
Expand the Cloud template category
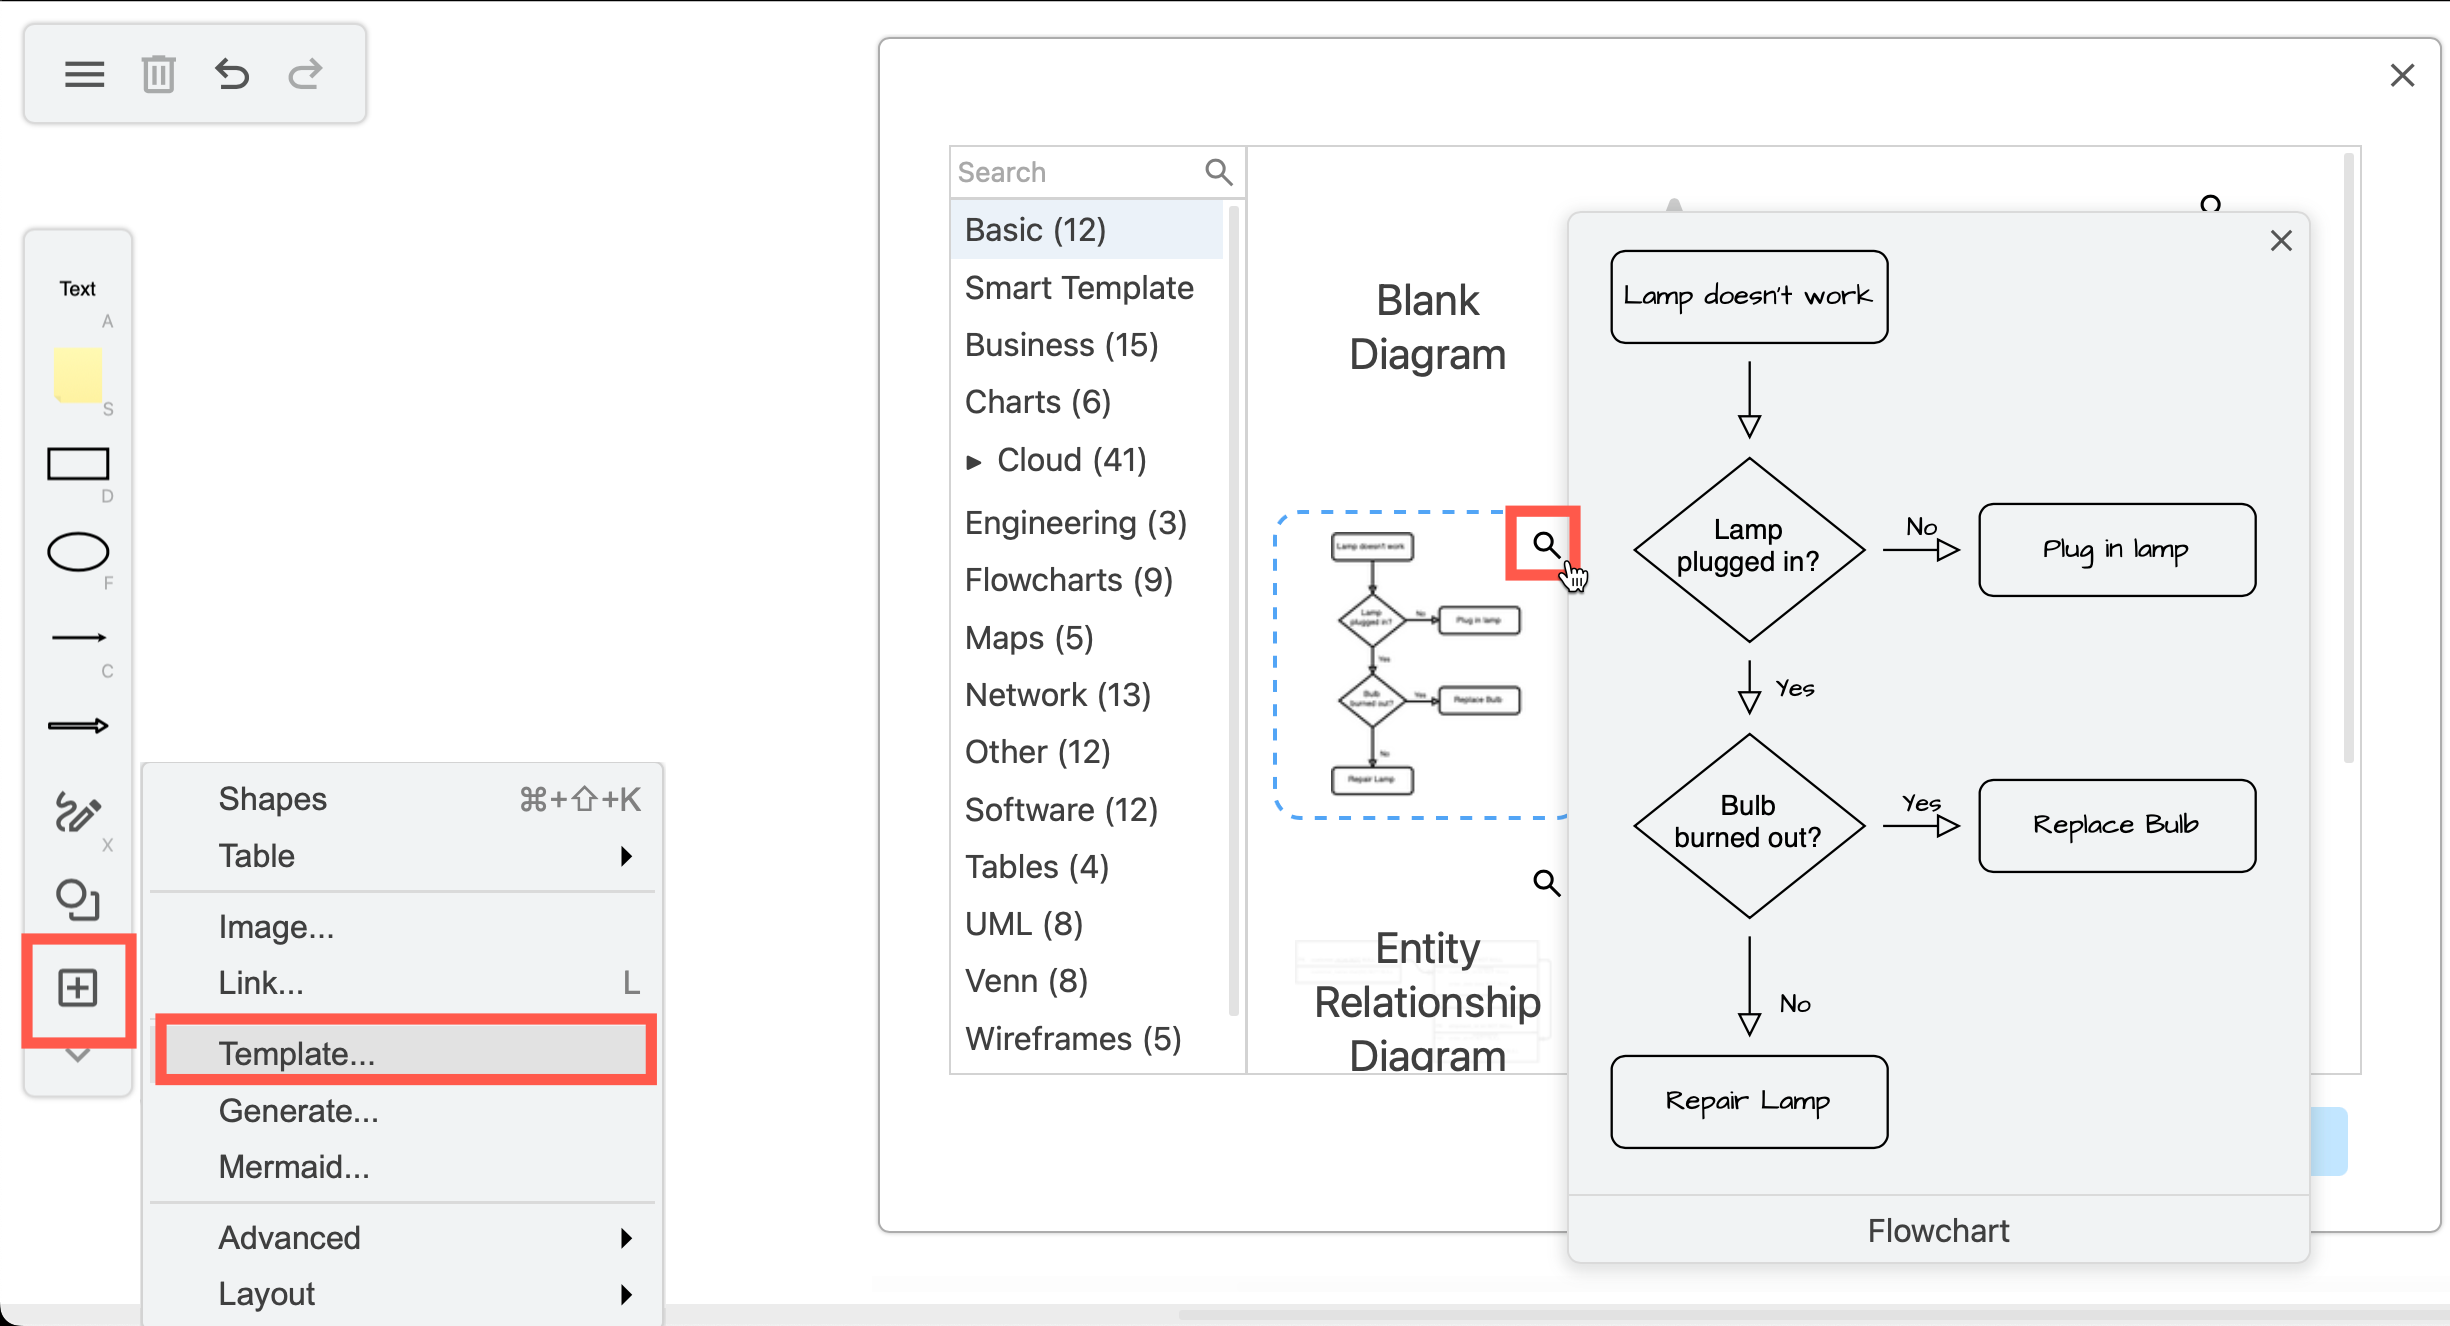pyautogui.click(x=974, y=460)
